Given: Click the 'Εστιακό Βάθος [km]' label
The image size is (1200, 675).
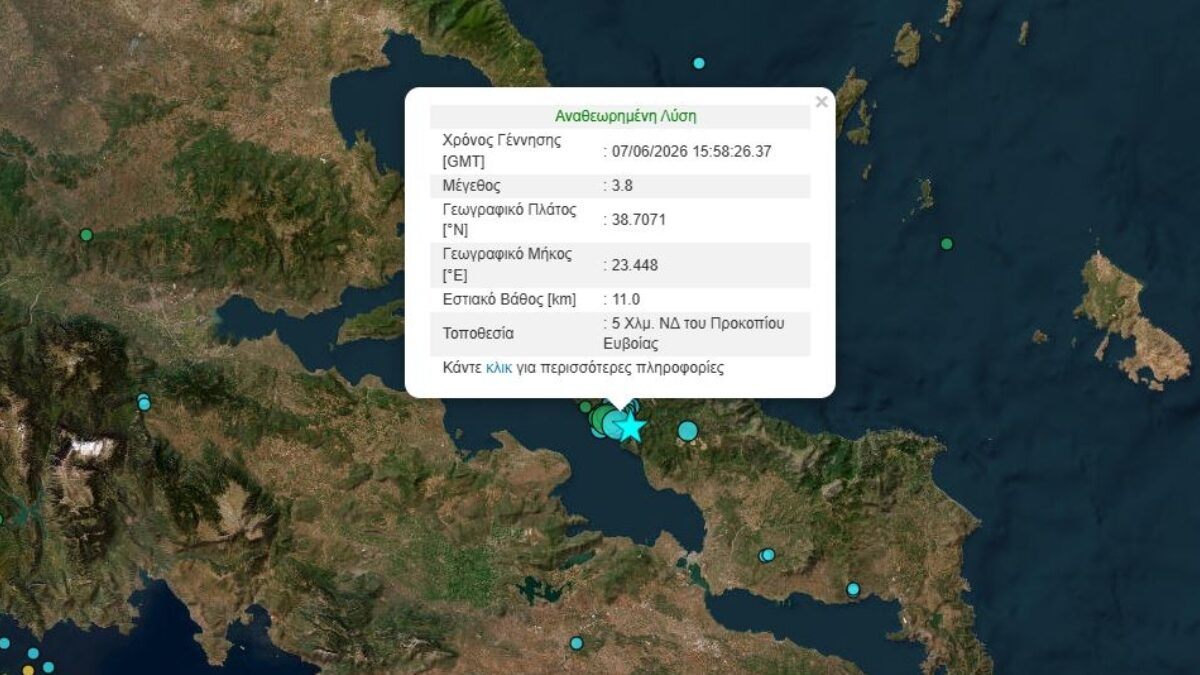Looking at the screenshot, I should tap(509, 299).
